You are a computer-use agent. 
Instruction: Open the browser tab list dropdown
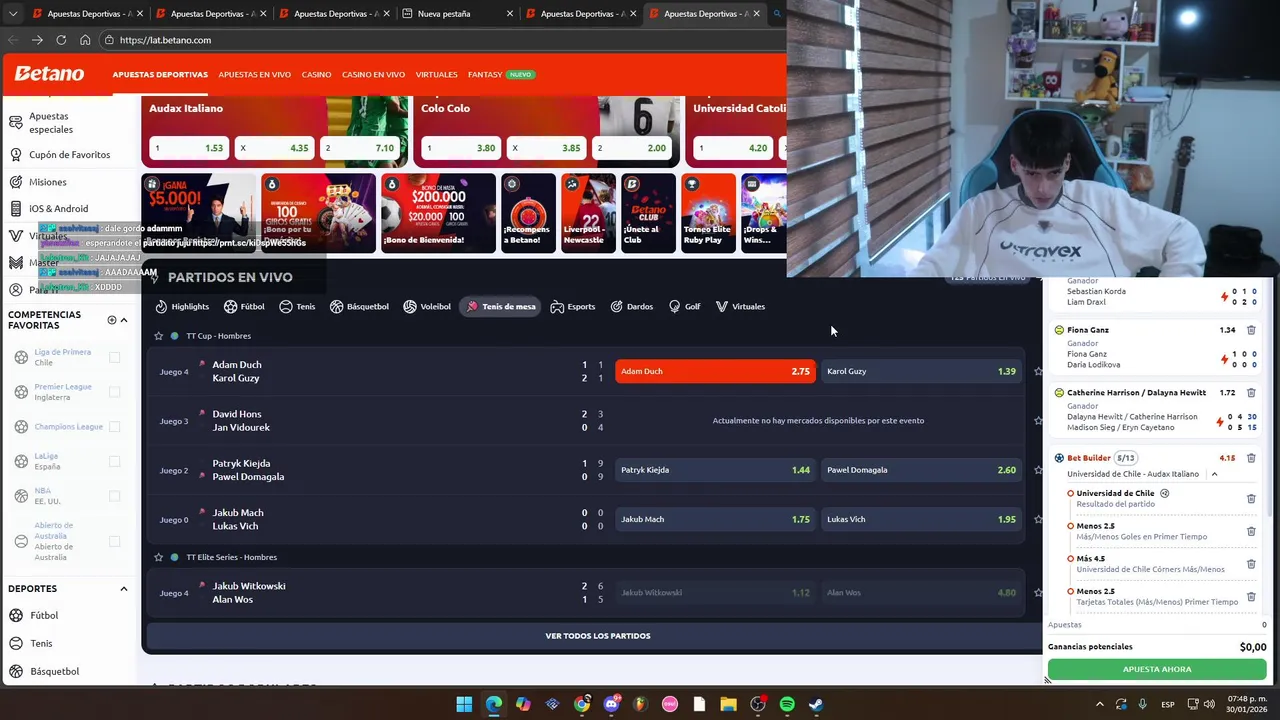point(13,14)
